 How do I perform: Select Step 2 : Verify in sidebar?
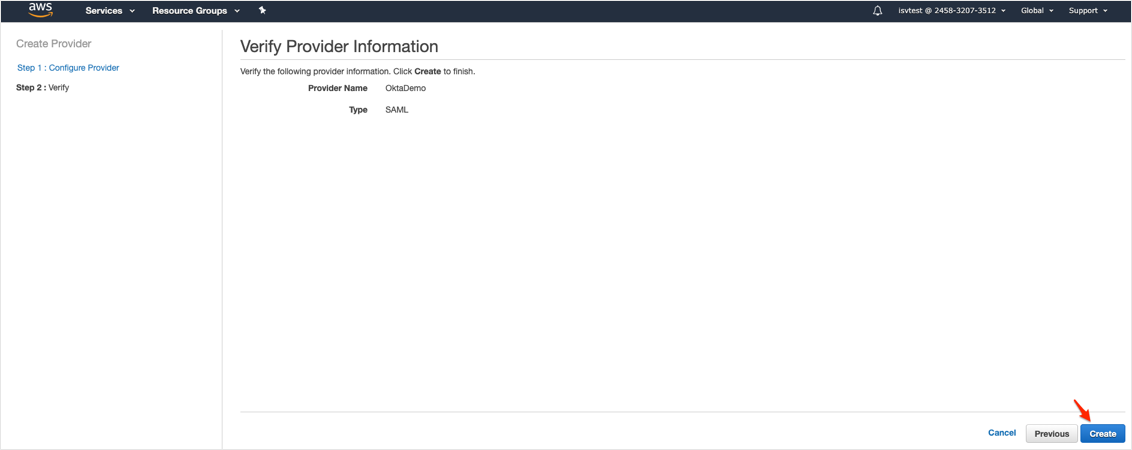point(43,88)
